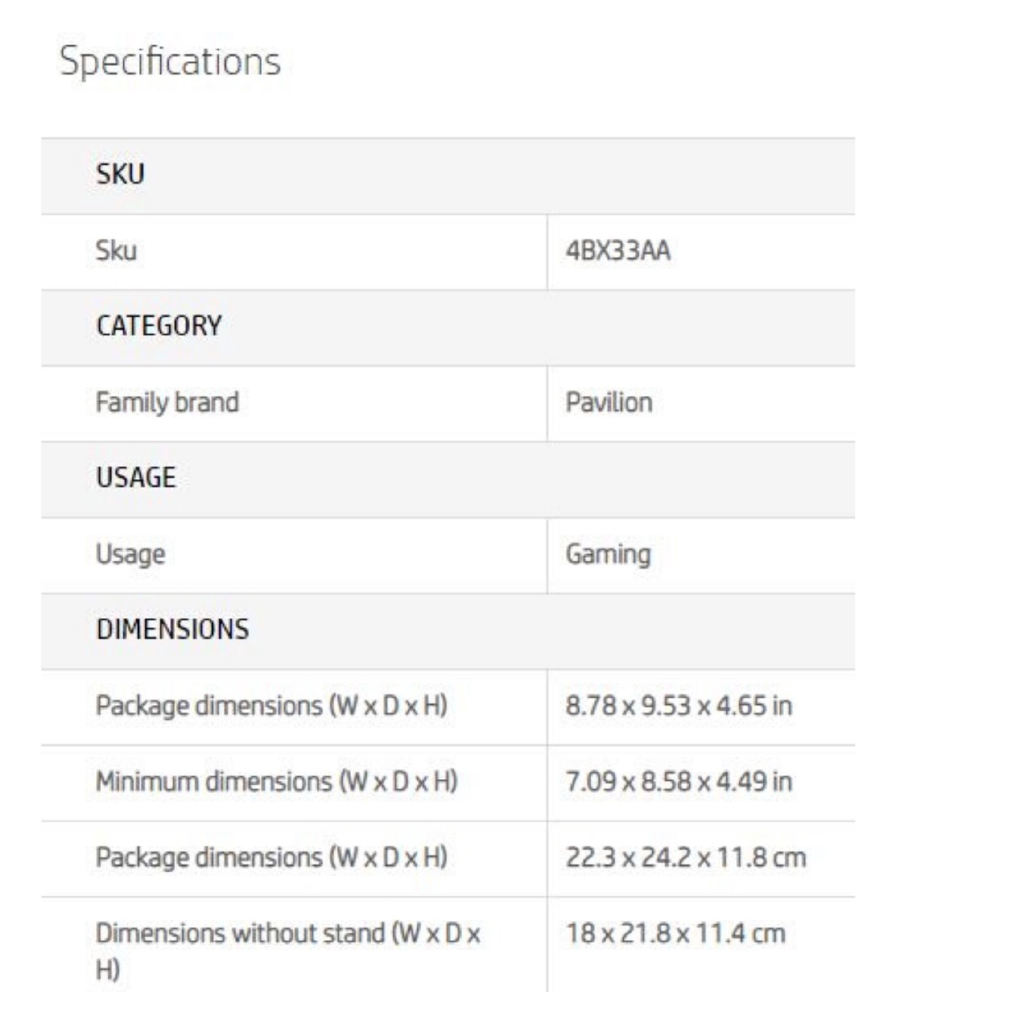
Task: Select the Pavilion brand value
Action: pos(609,402)
